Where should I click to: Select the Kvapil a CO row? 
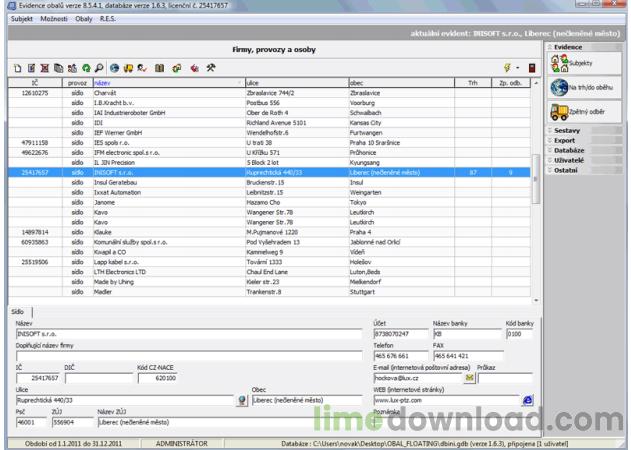pos(269,252)
